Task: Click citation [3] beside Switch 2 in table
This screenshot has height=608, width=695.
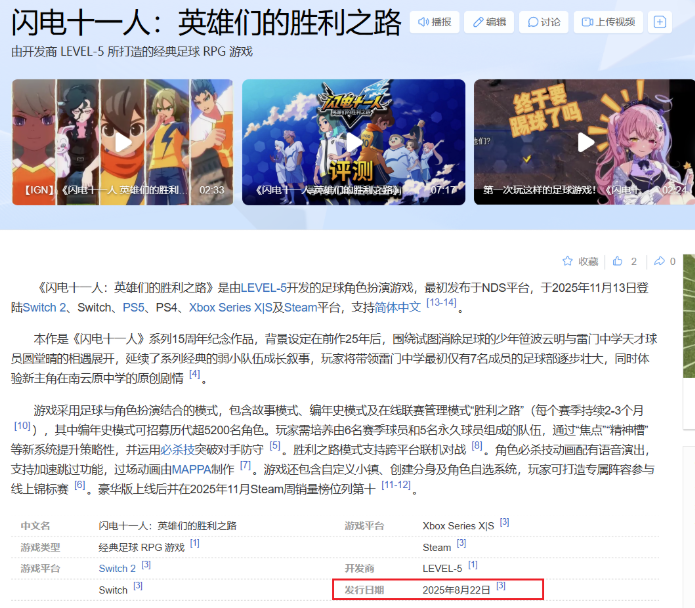Action: coord(146,565)
